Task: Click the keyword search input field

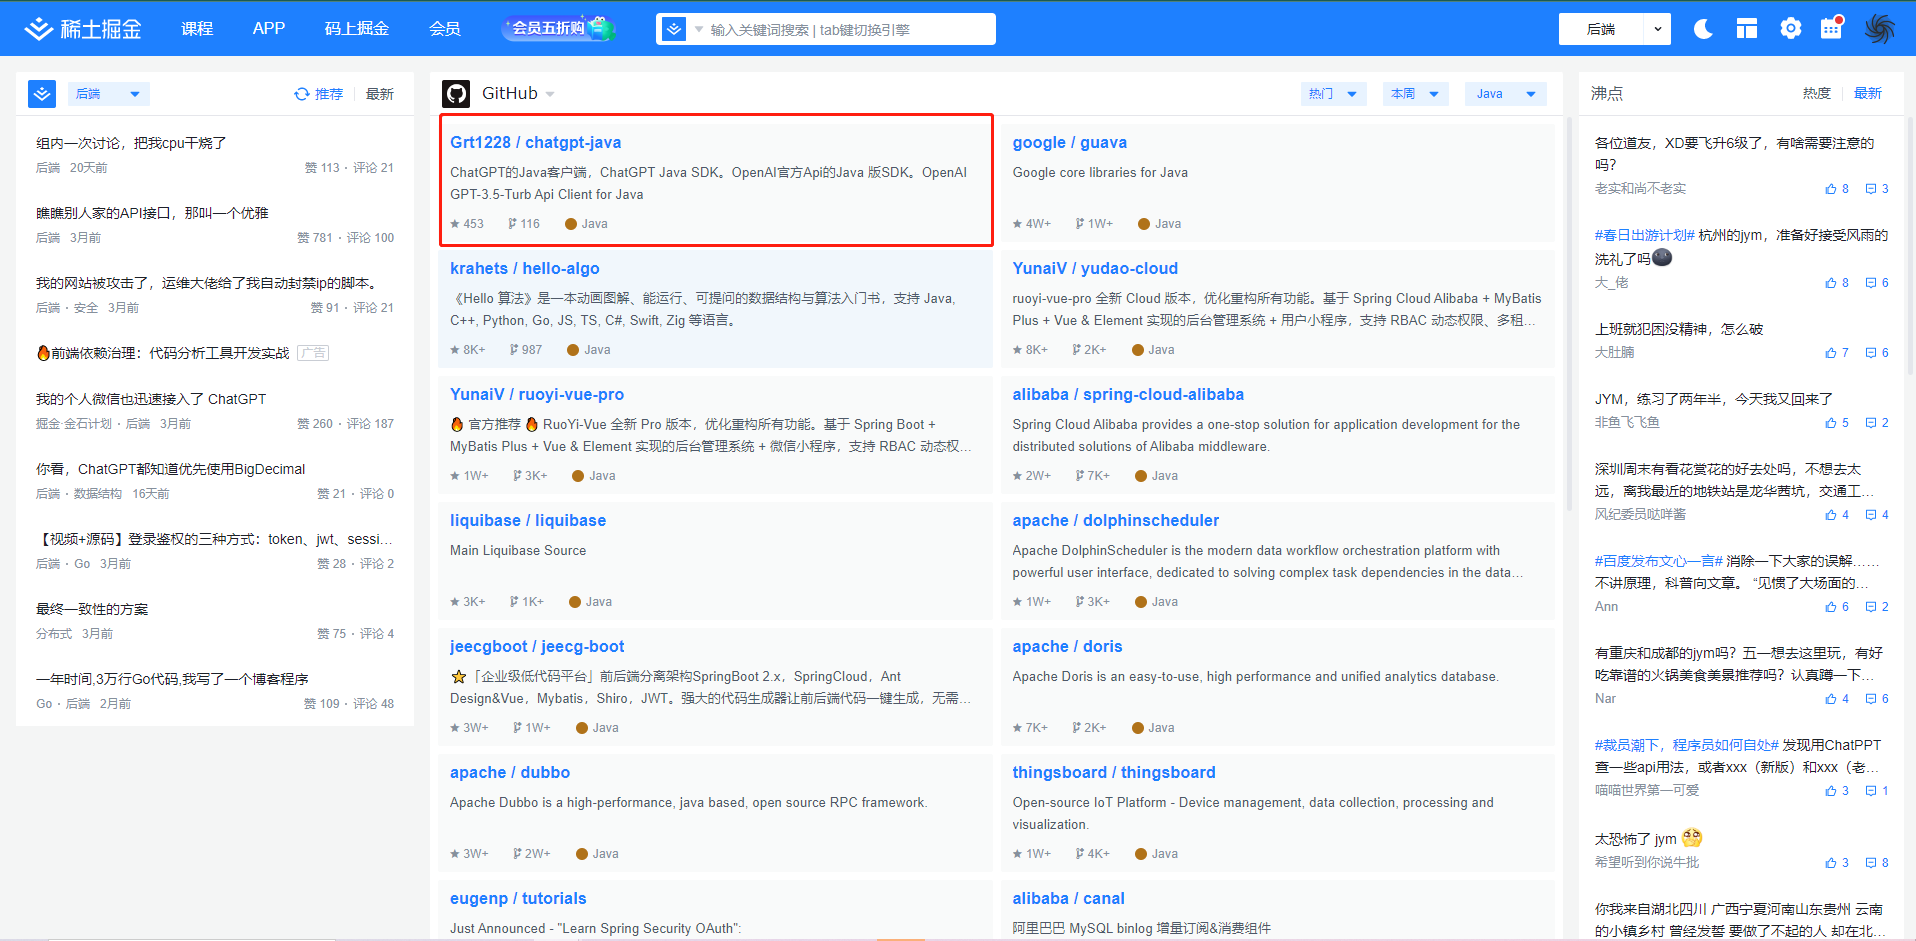Action: click(850, 30)
